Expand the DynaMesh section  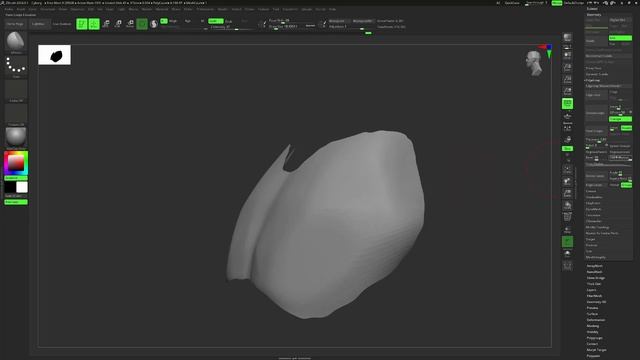pyautogui.click(x=593, y=209)
